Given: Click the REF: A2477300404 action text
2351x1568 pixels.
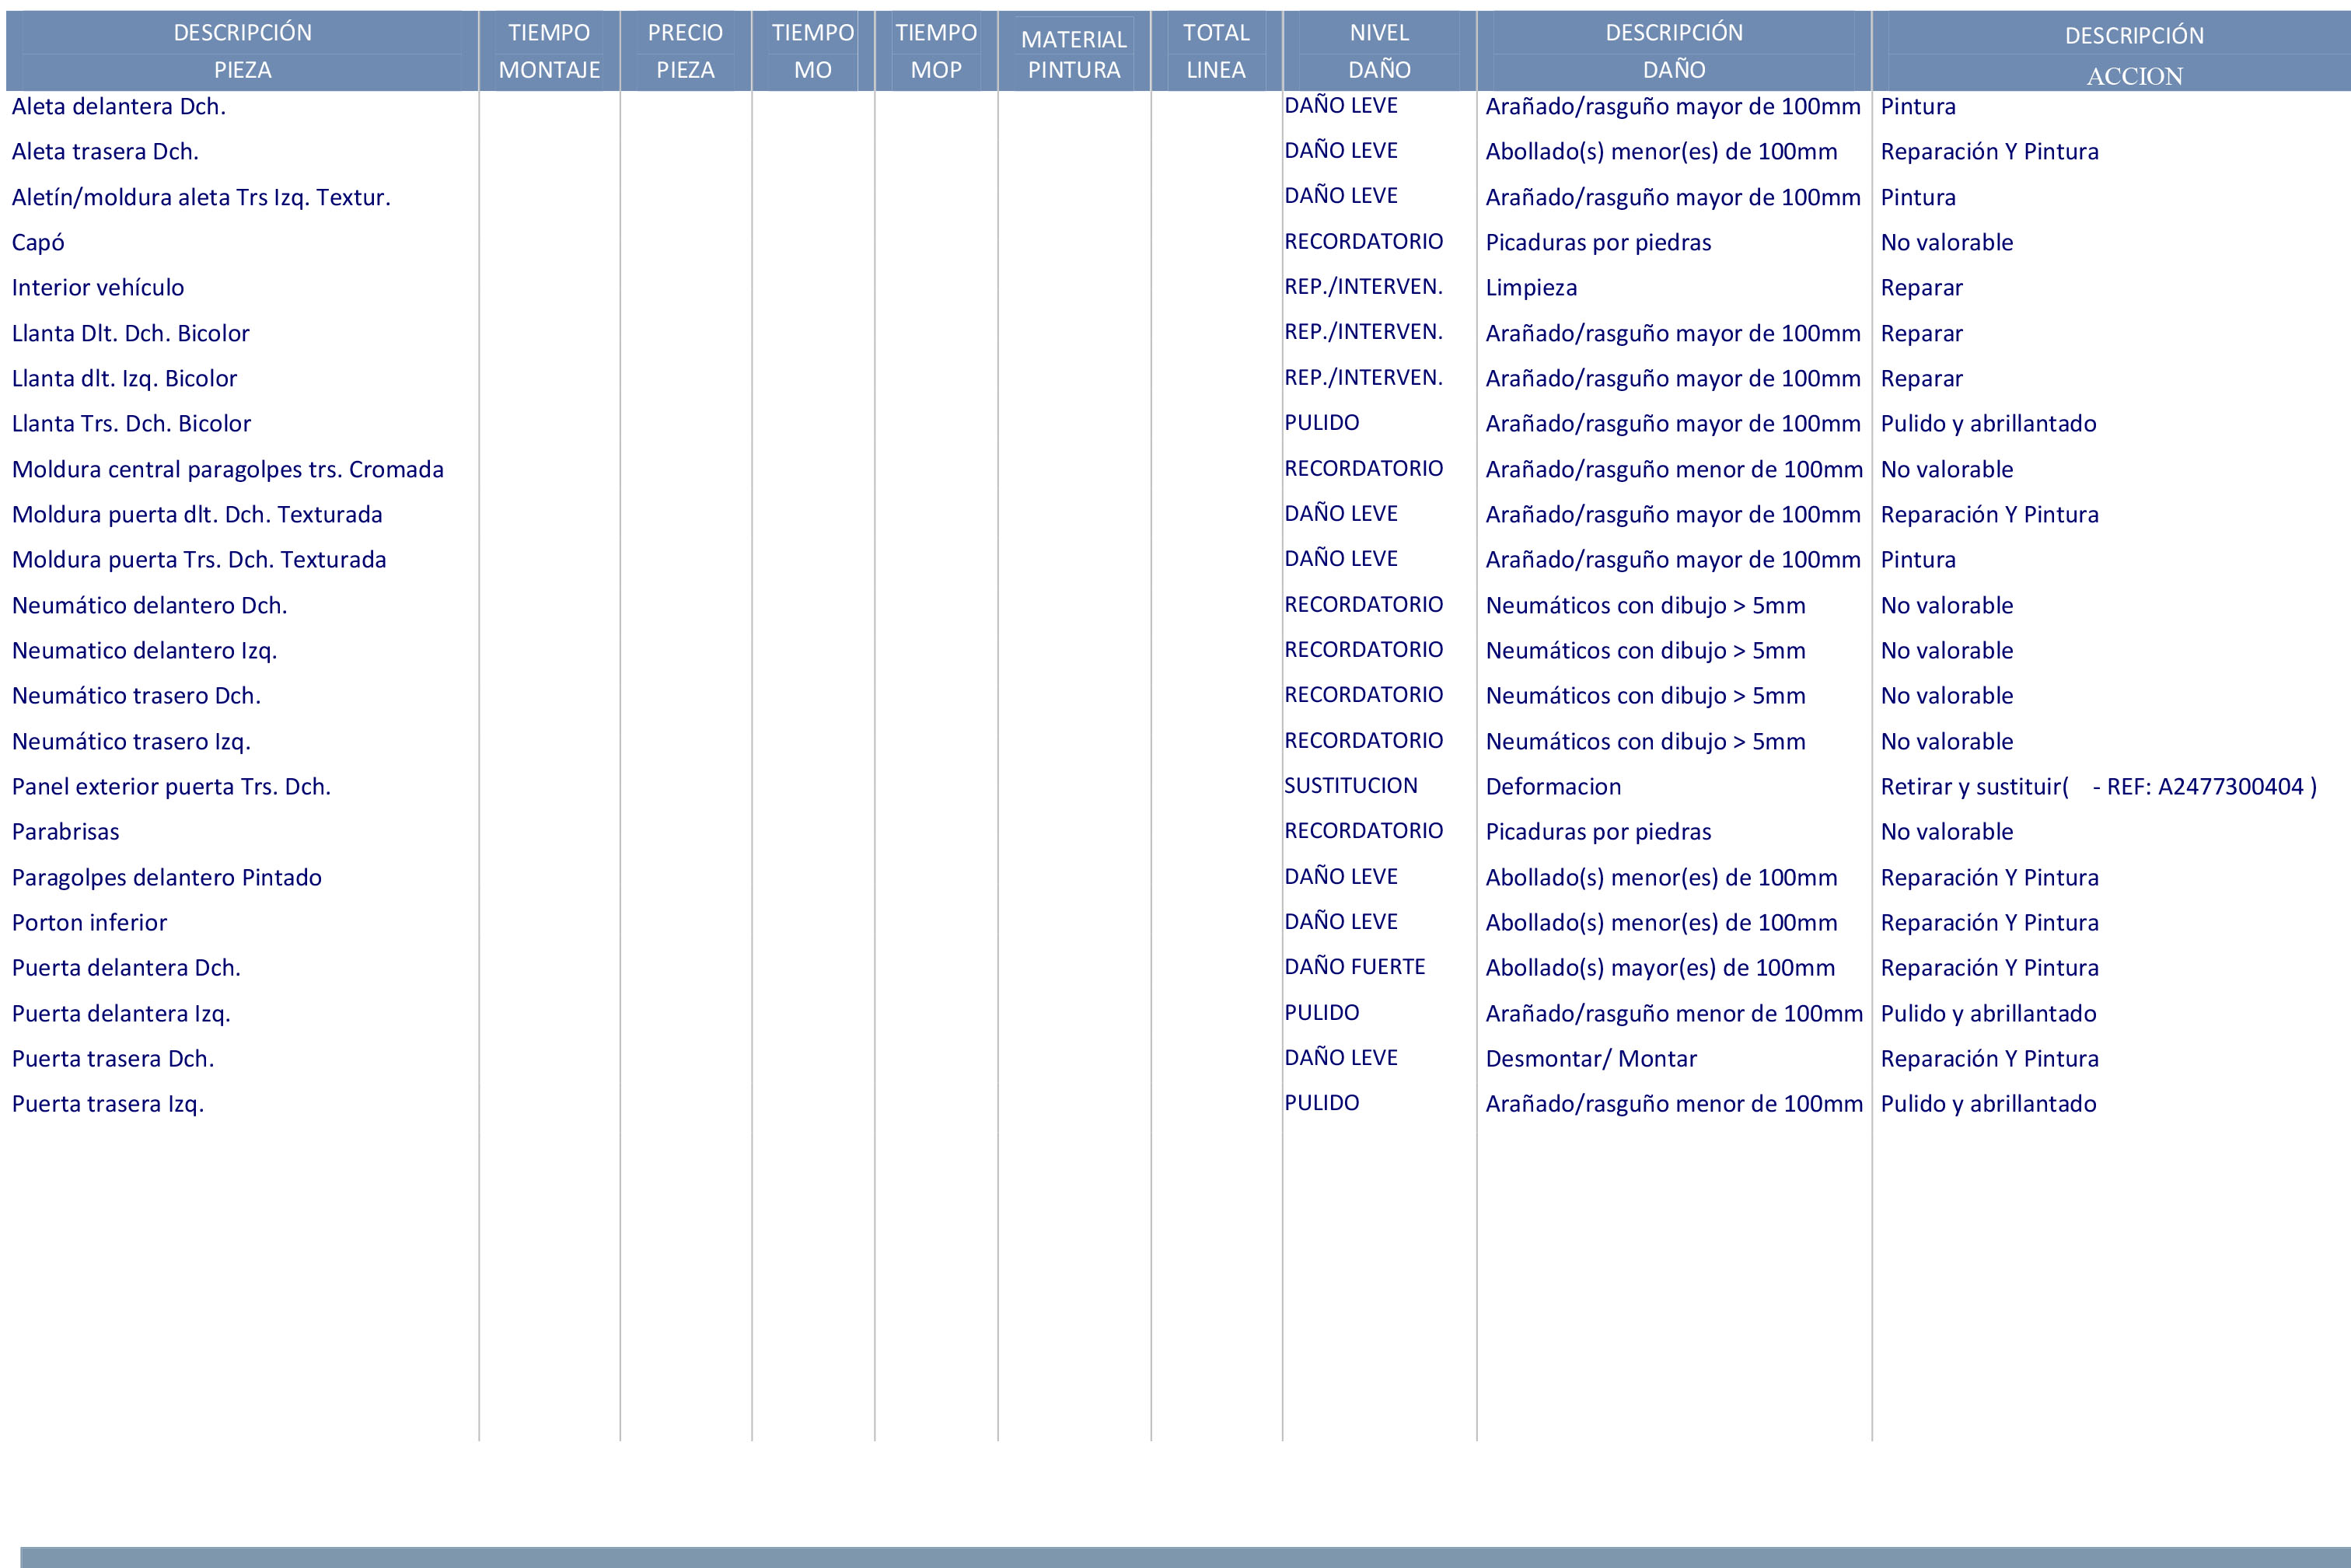Looking at the screenshot, I should (x=2204, y=787).
